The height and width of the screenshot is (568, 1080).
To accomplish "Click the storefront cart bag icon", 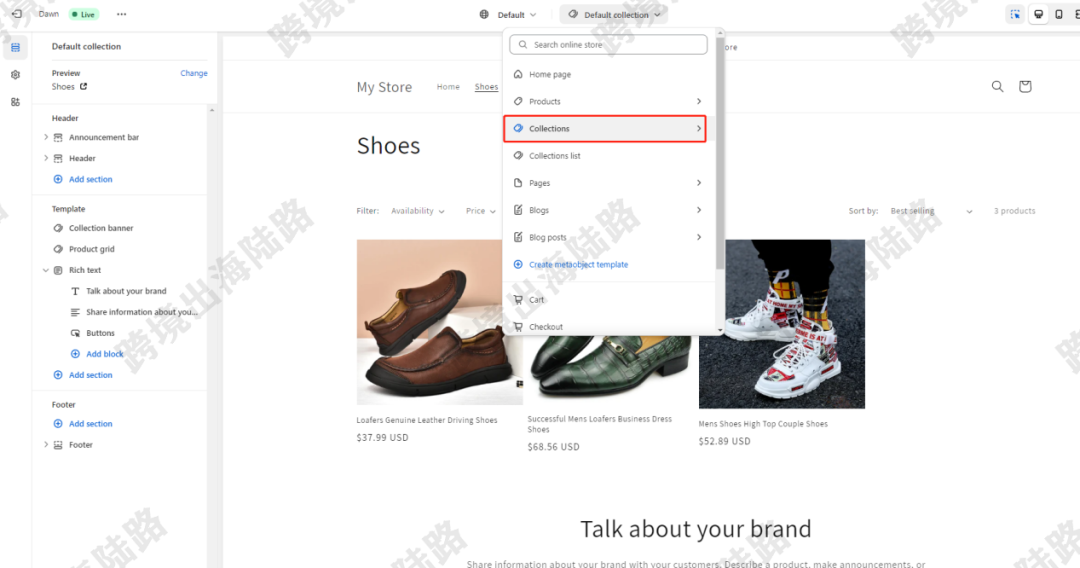I will click(1025, 86).
